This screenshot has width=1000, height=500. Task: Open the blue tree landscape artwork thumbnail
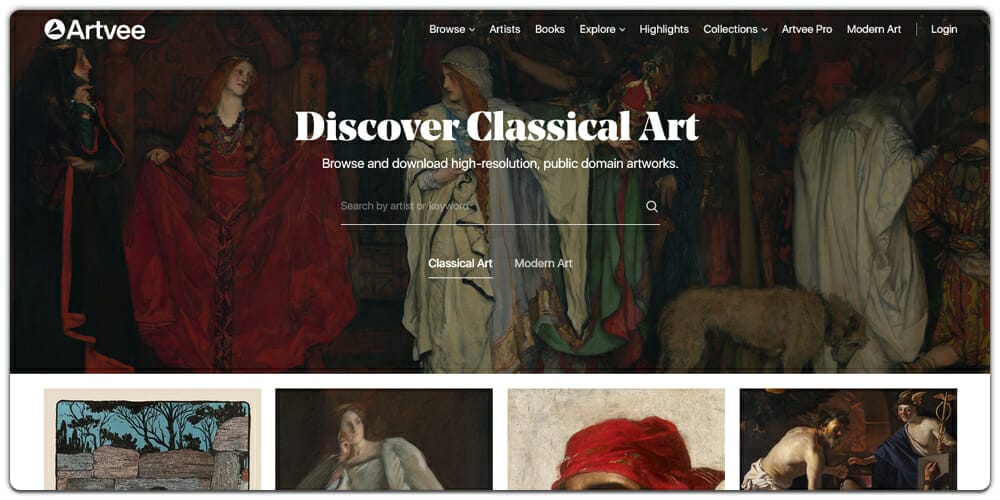(x=152, y=439)
